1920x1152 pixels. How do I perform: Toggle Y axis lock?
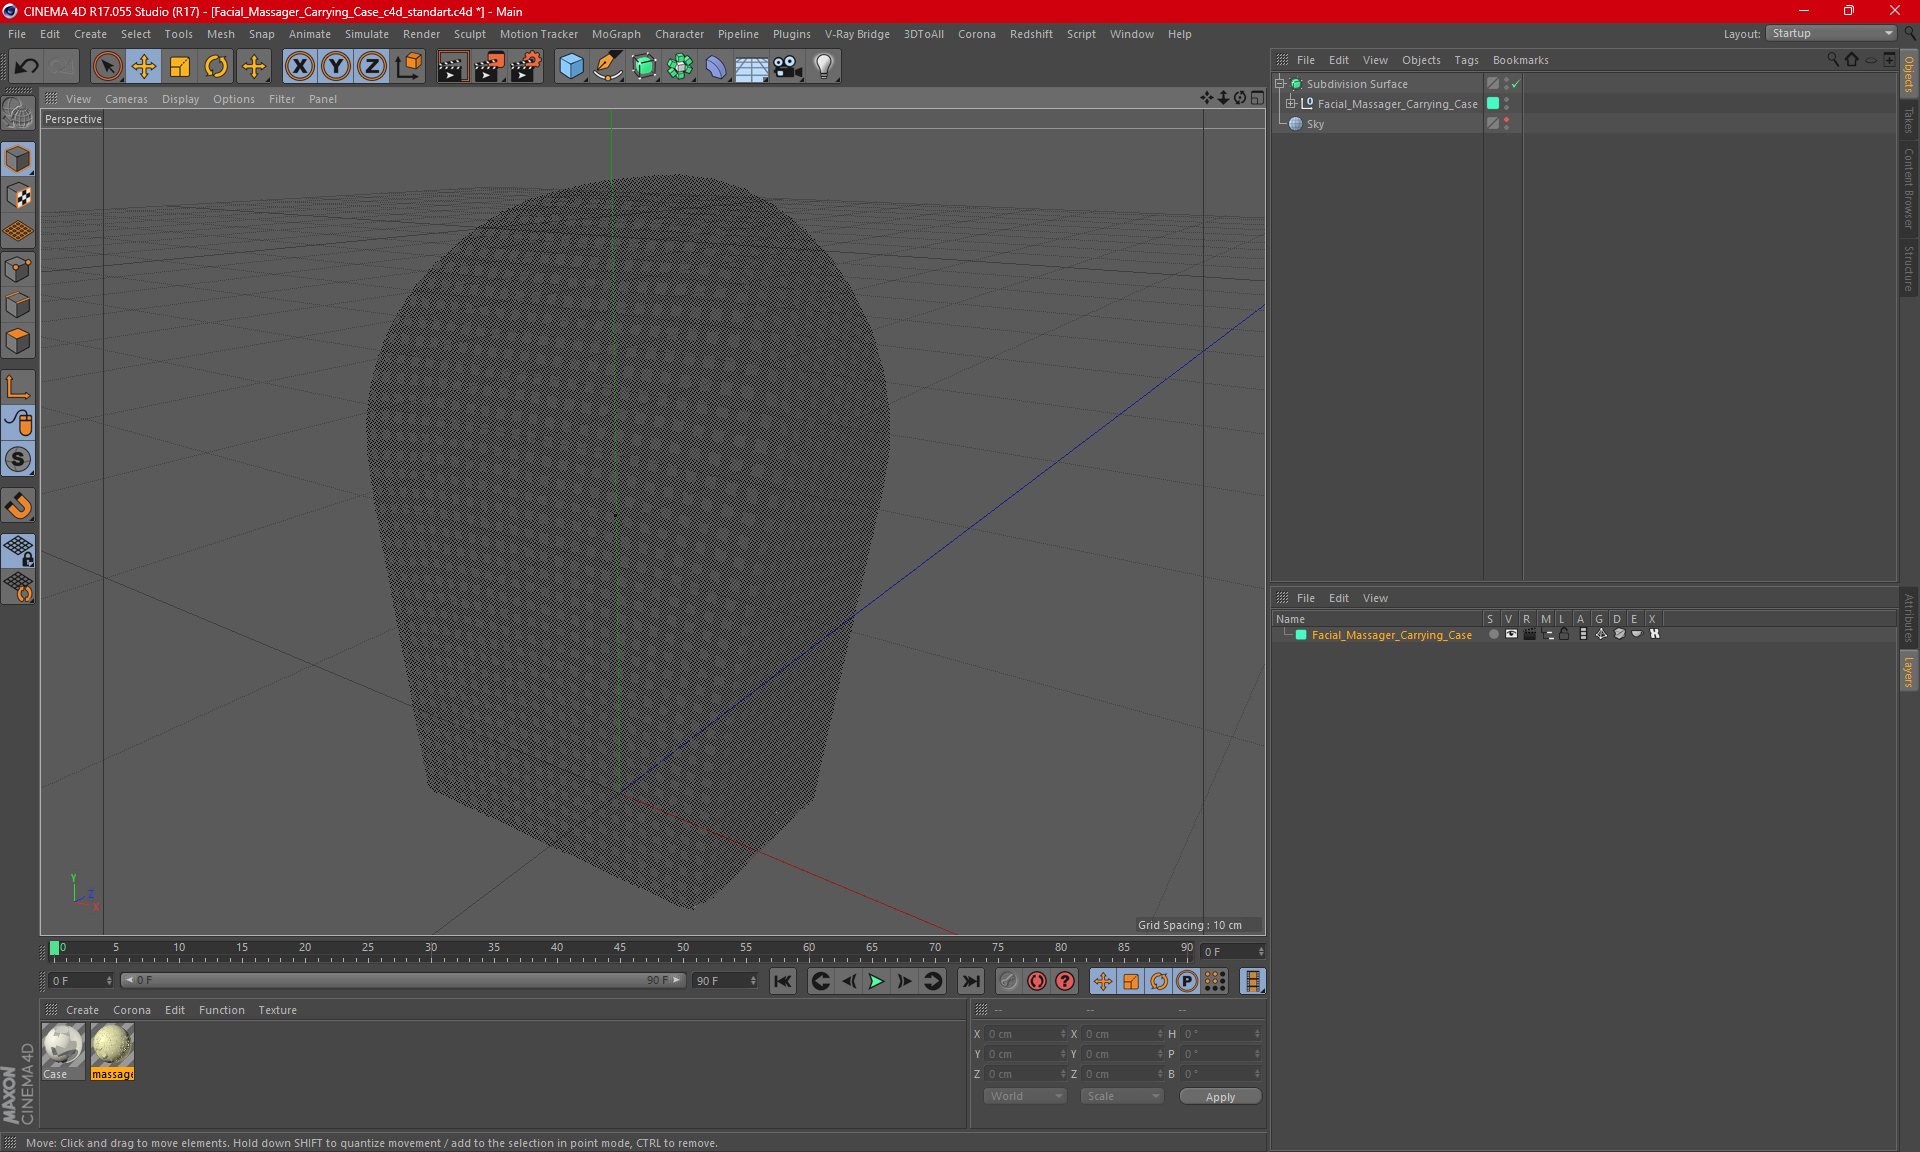[335, 66]
